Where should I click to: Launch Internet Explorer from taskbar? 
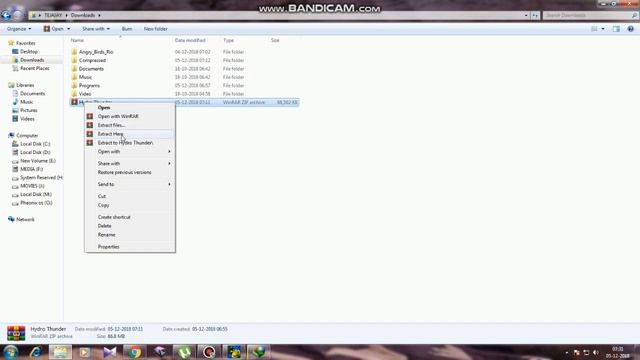click(x=36, y=352)
